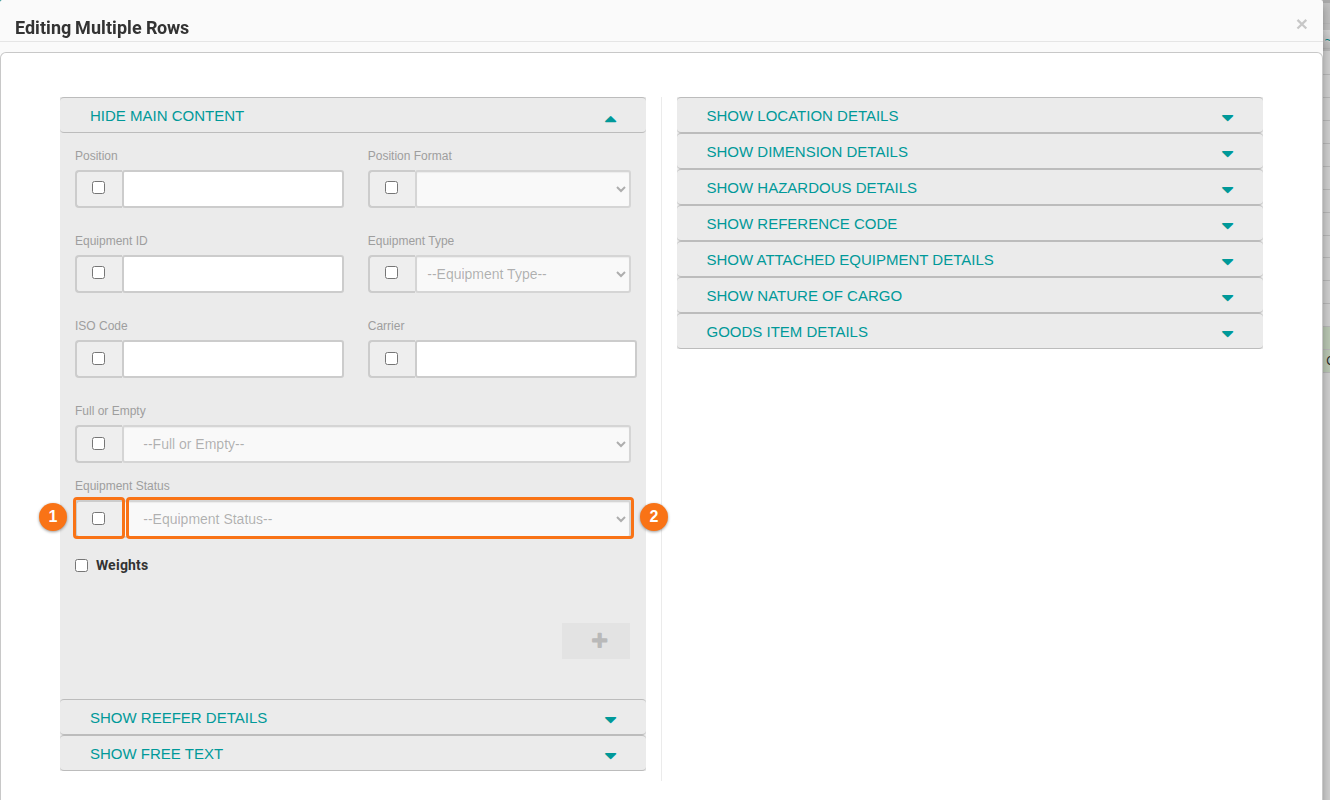Toggle the Full or Empty checkbox
Screen dimensions: 1330x800
(98, 443)
